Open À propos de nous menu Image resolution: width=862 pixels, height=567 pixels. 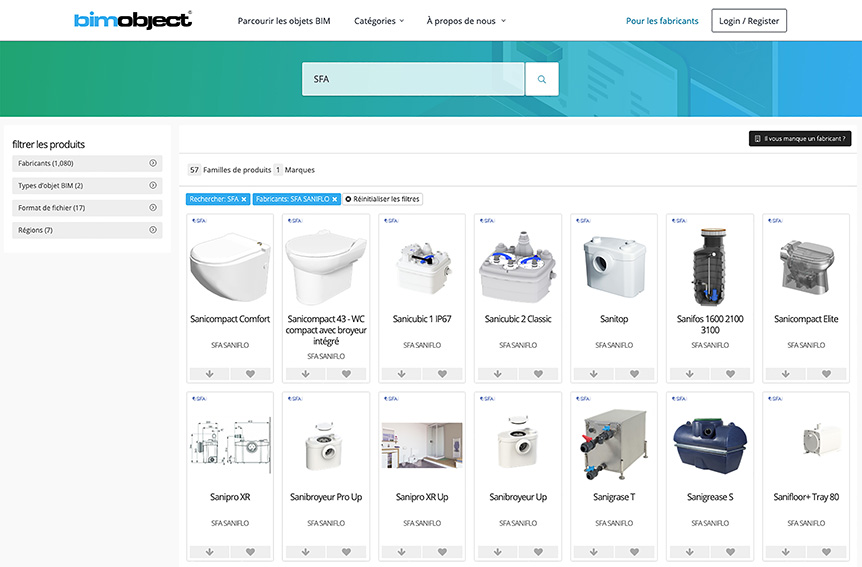(466, 21)
